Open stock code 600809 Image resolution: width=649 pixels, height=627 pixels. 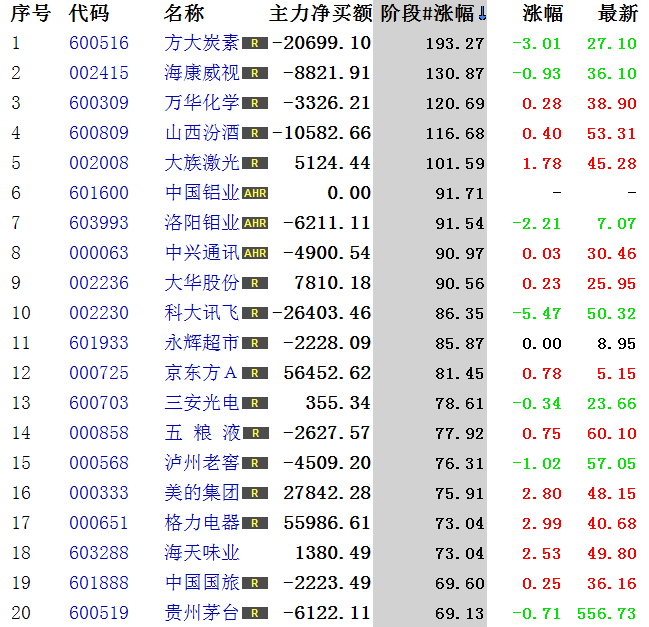[99, 133]
